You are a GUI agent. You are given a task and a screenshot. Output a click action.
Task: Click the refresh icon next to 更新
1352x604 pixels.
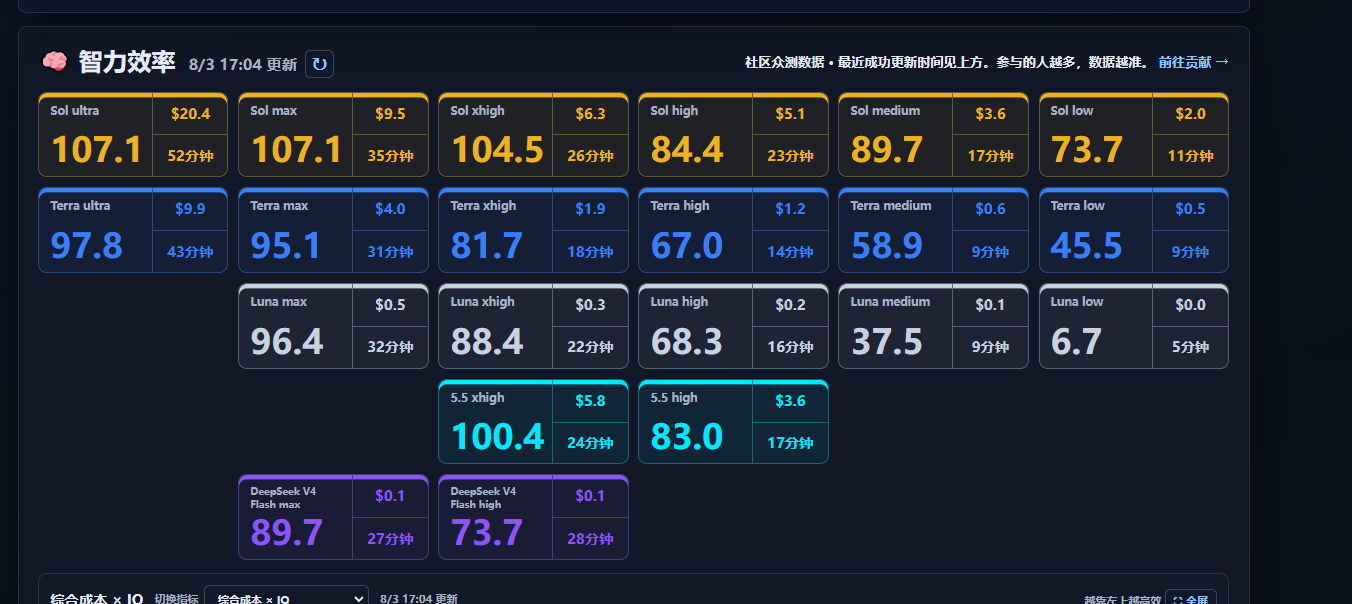pos(319,64)
